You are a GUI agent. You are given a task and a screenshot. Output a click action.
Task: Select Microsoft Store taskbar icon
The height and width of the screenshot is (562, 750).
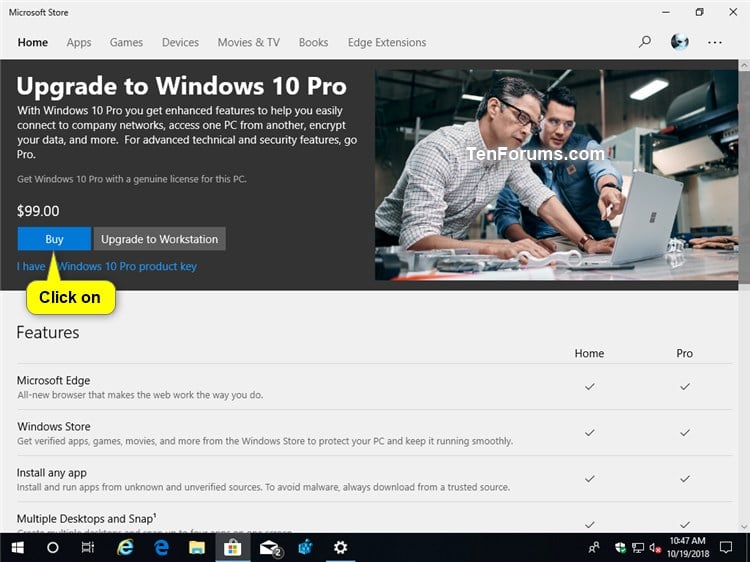[x=232, y=547]
